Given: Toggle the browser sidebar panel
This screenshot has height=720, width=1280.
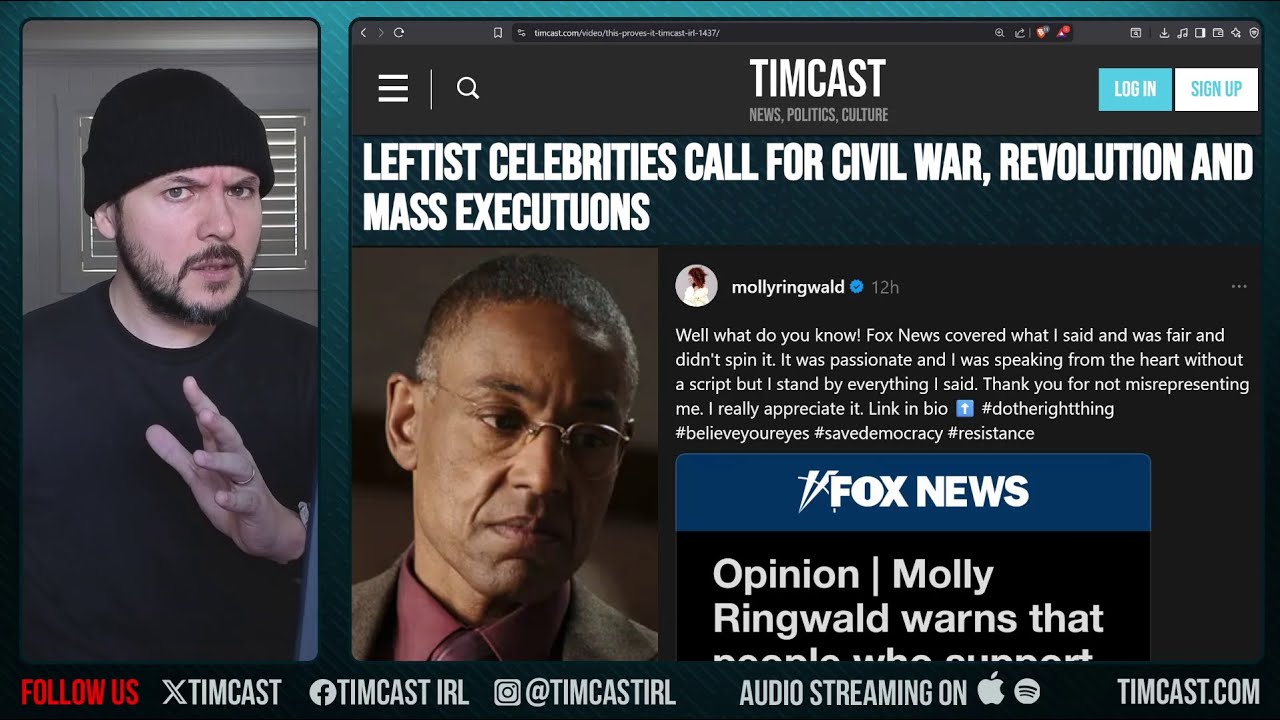Looking at the screenshot, I should click(x=1200, y=33).
